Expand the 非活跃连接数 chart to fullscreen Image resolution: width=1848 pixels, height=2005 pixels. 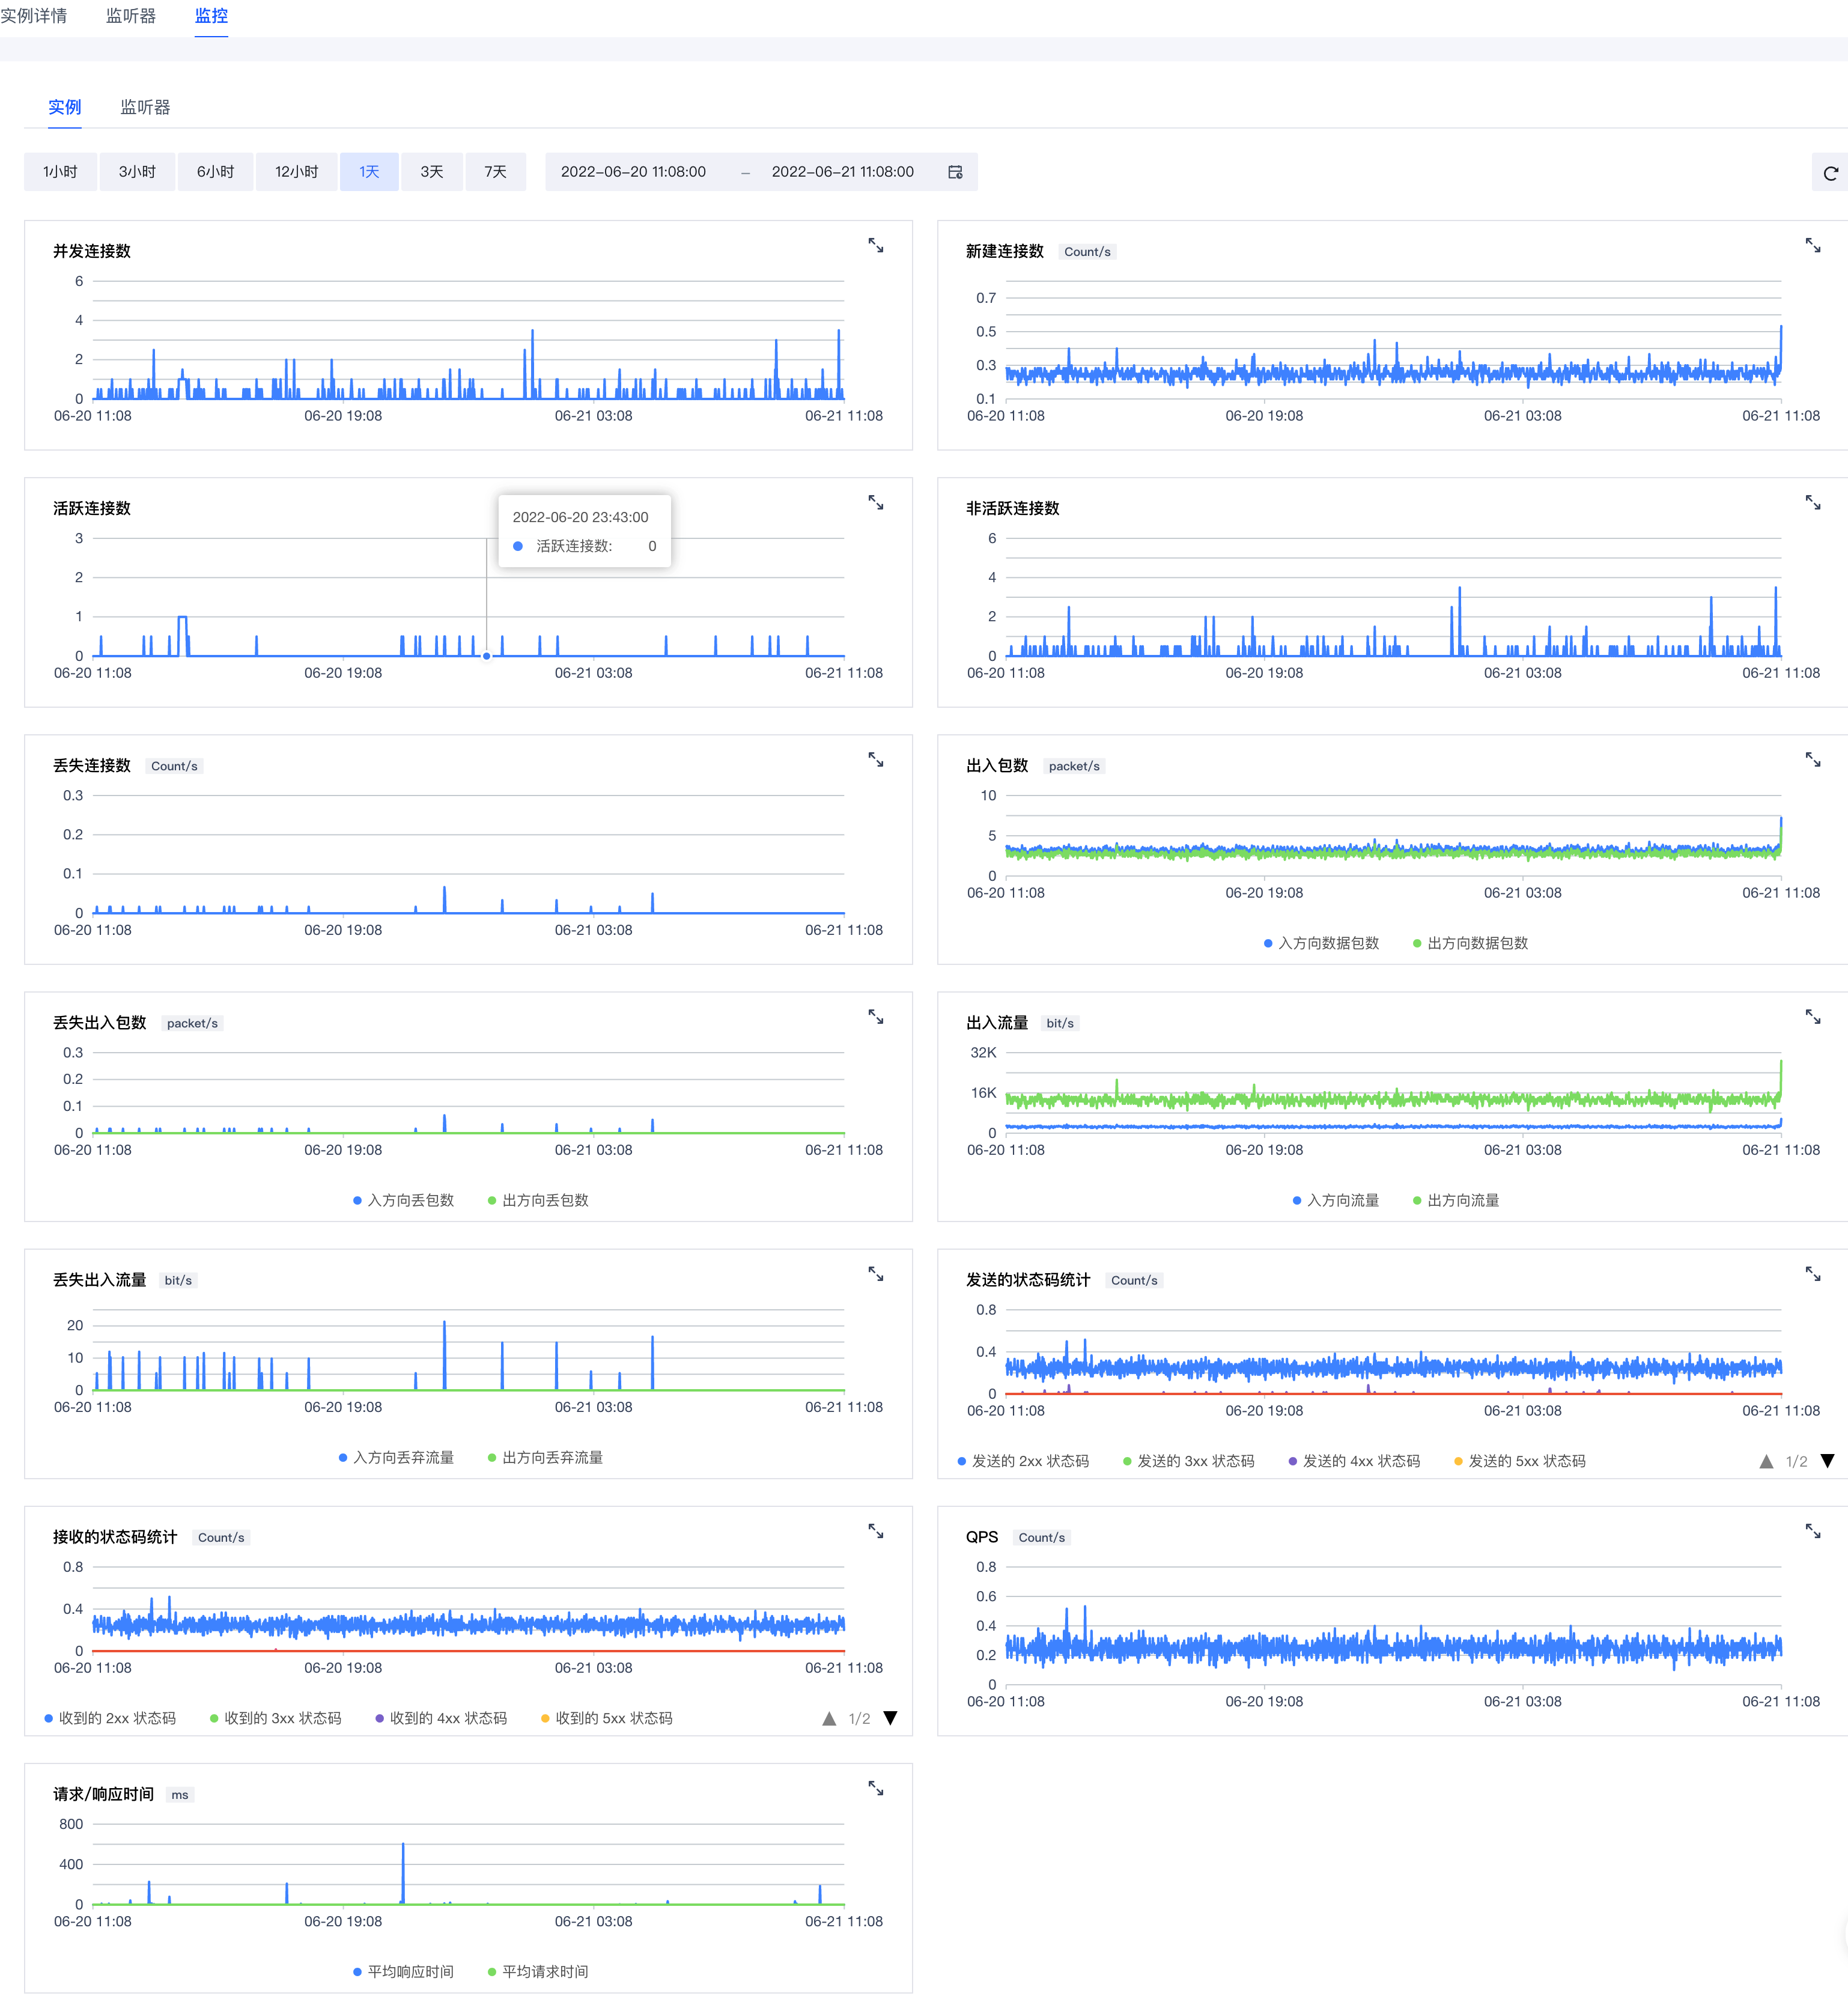[1812, 502]
